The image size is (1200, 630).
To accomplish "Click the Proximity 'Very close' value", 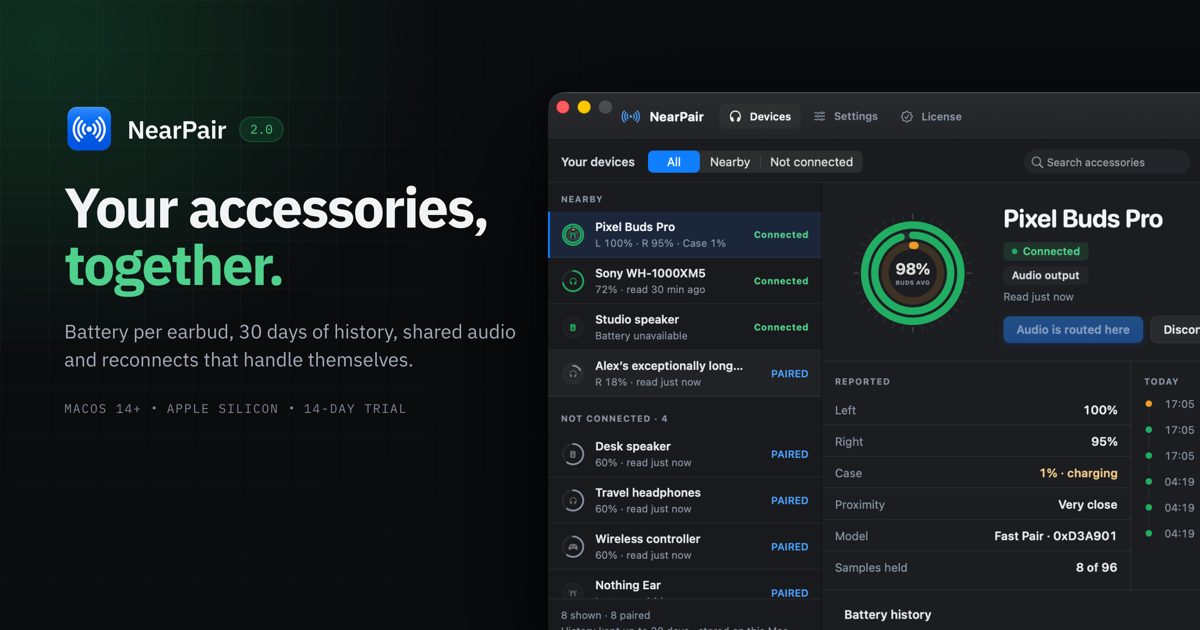I will [1088, 504].
